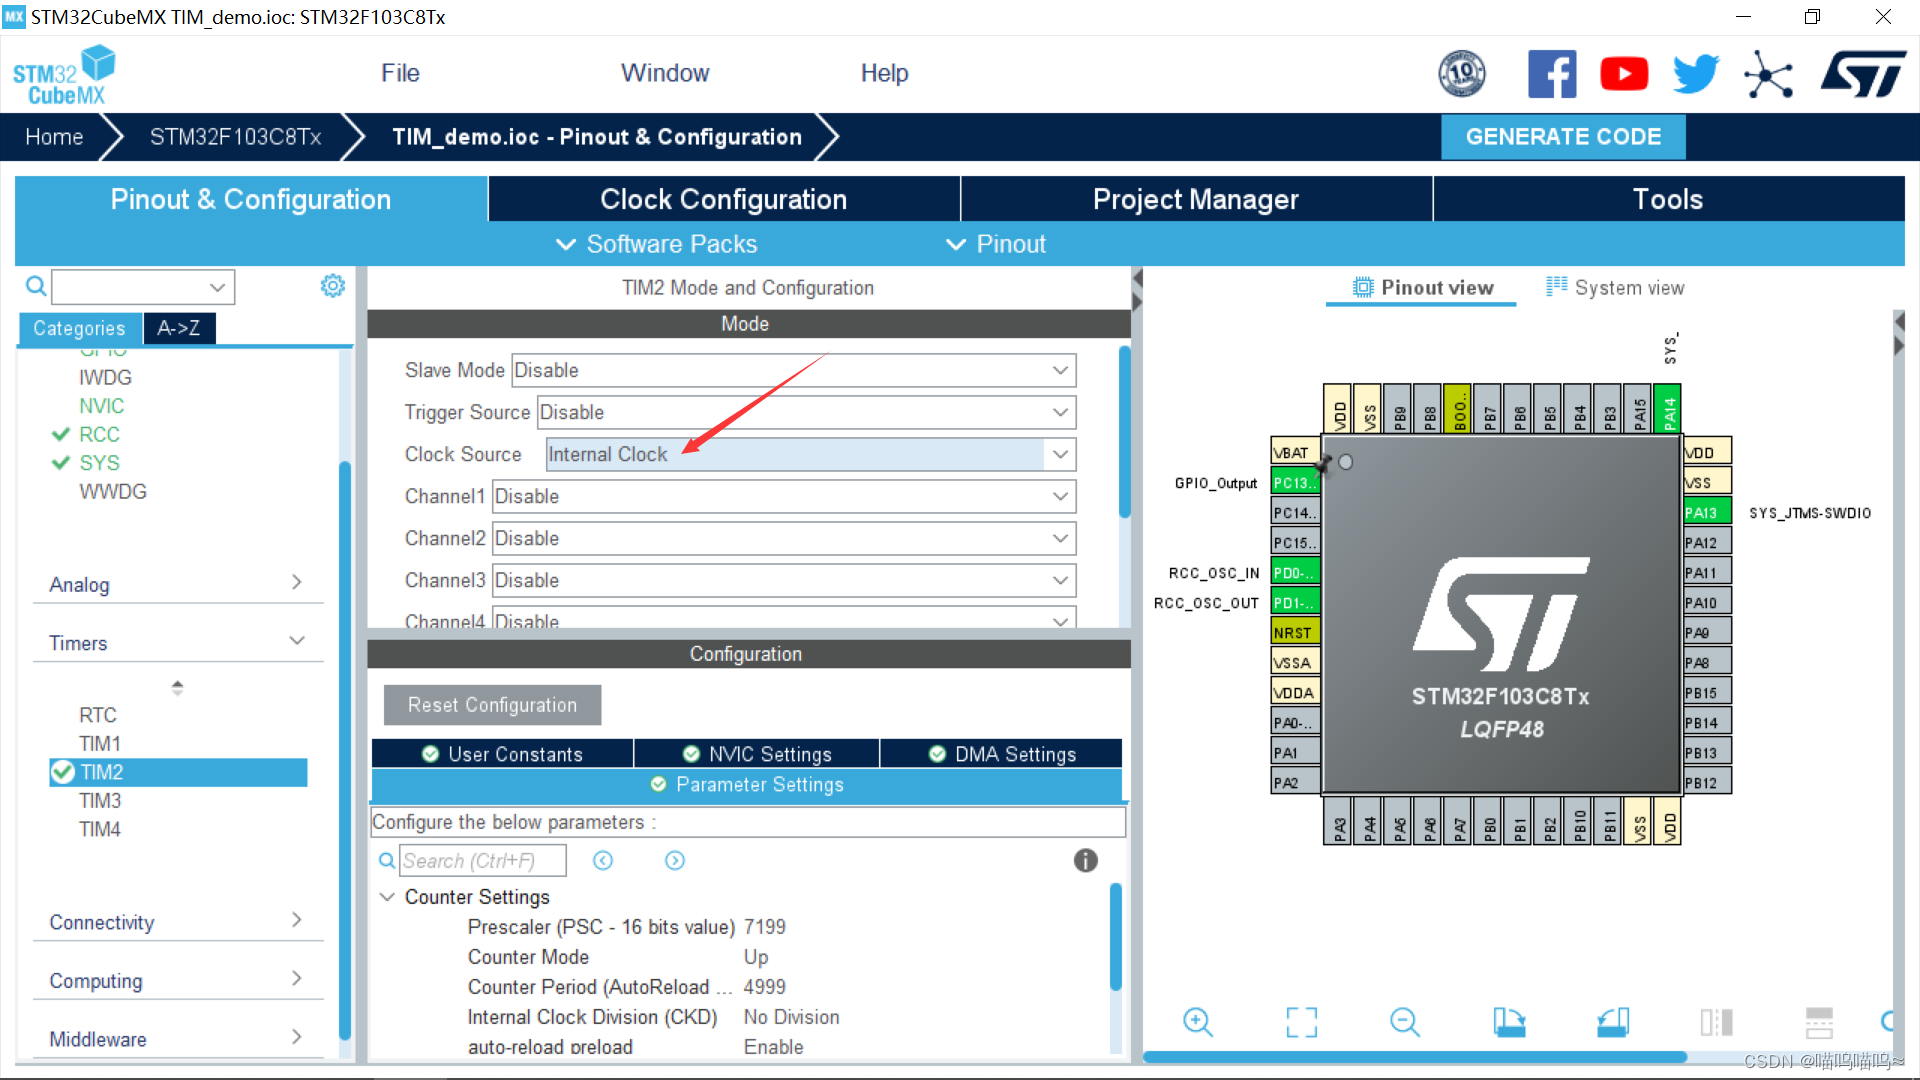Expand the Channel1 configuration dropdown
The image size is (1920, 1080).
coord(1064,497)
